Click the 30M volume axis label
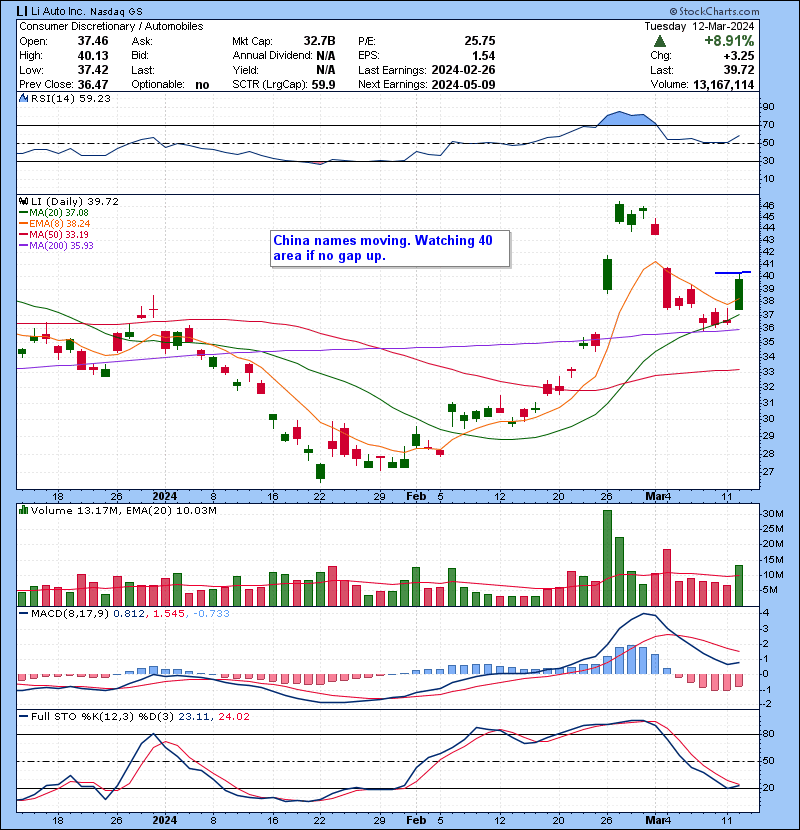 (x=773, y=514)
